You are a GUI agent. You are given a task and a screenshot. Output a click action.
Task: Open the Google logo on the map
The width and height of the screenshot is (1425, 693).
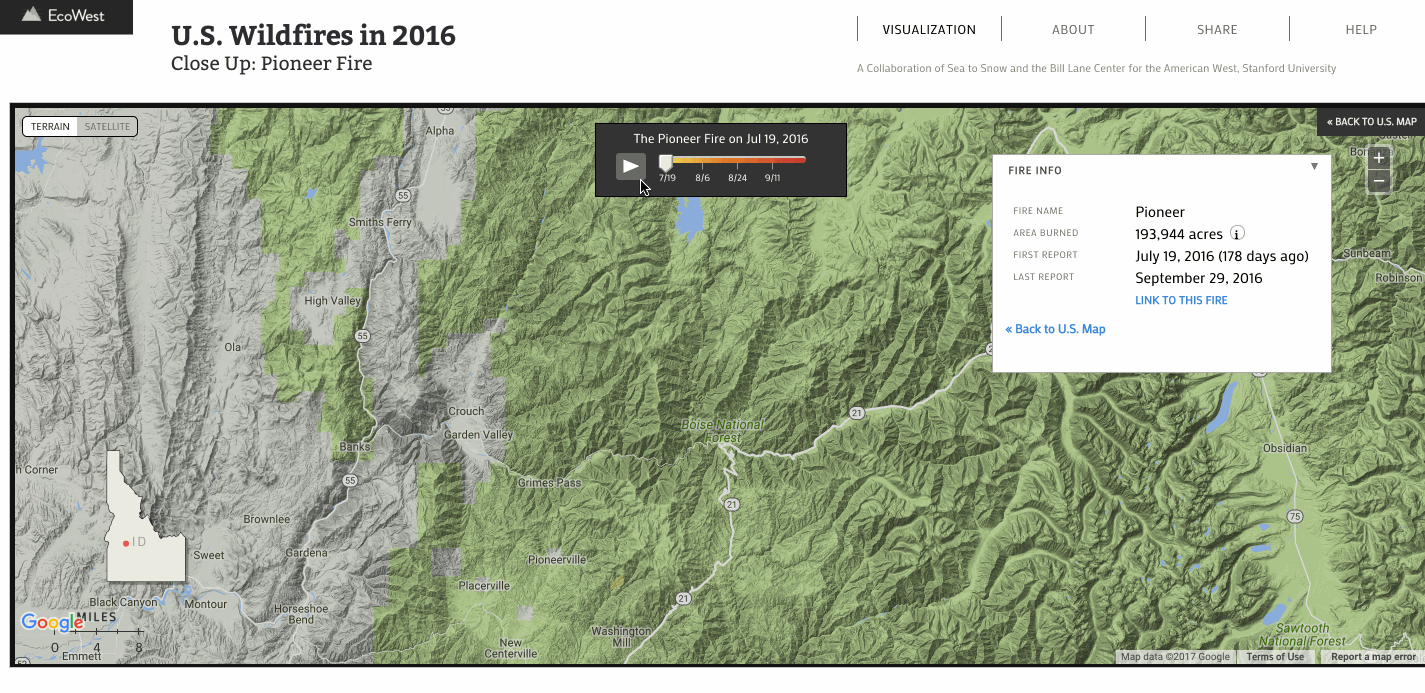(51, 623)
